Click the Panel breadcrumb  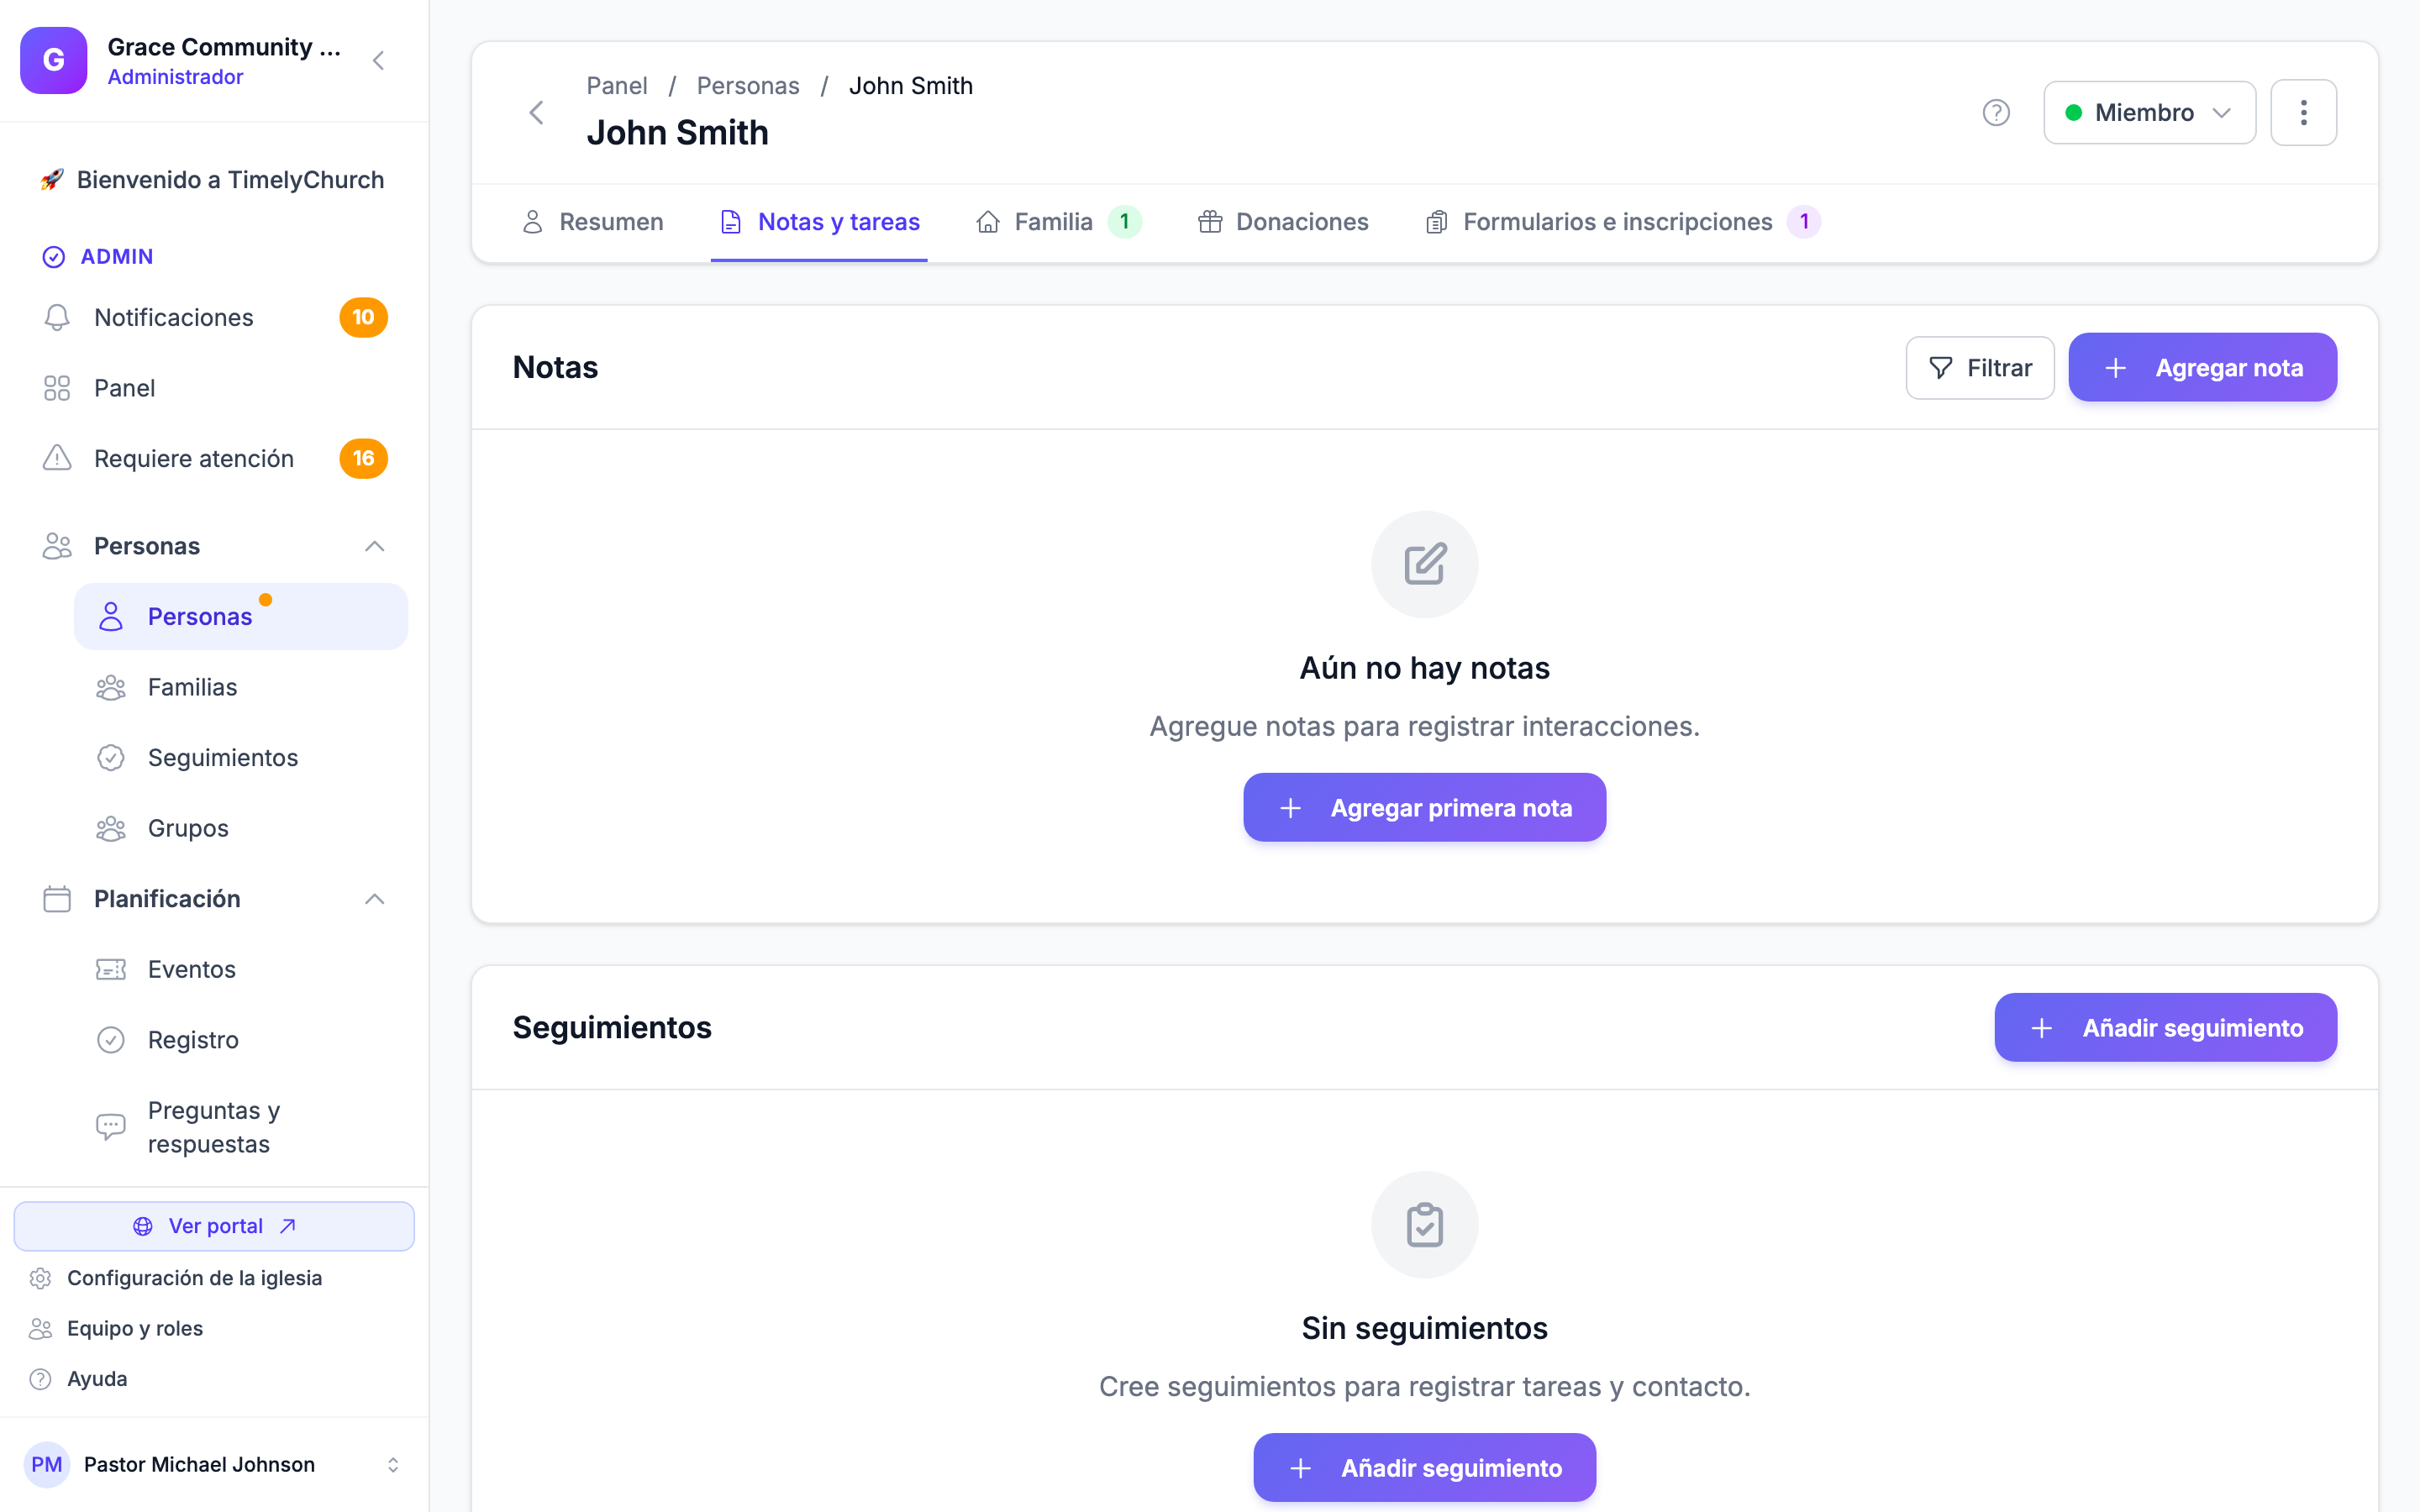tap(617, 86)
